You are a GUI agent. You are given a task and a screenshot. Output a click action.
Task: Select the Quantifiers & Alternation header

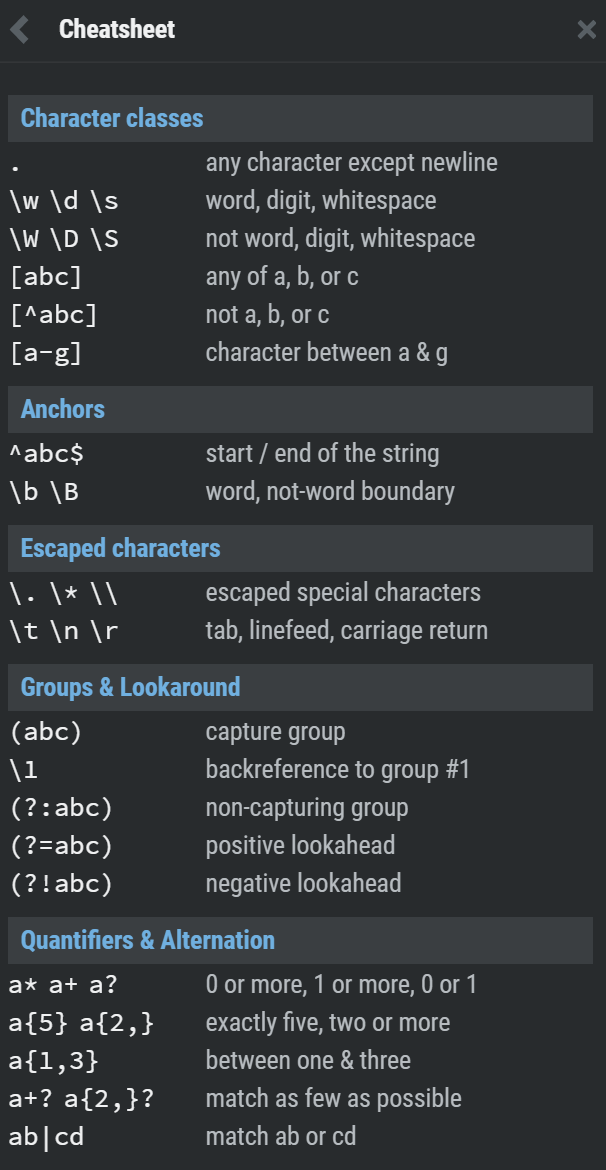click(148, 940)
